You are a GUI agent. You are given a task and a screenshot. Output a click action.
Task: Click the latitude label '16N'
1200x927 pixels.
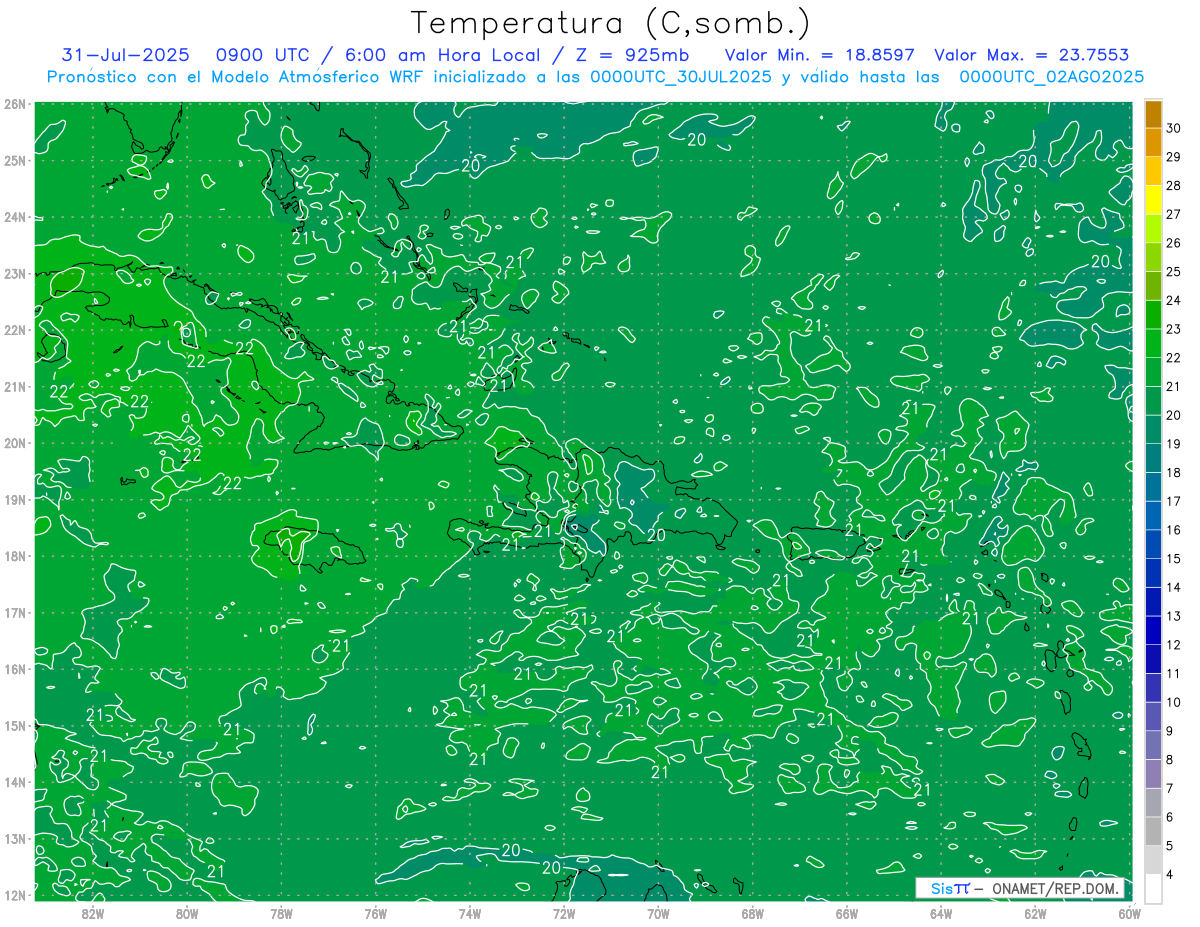point(15,669)
